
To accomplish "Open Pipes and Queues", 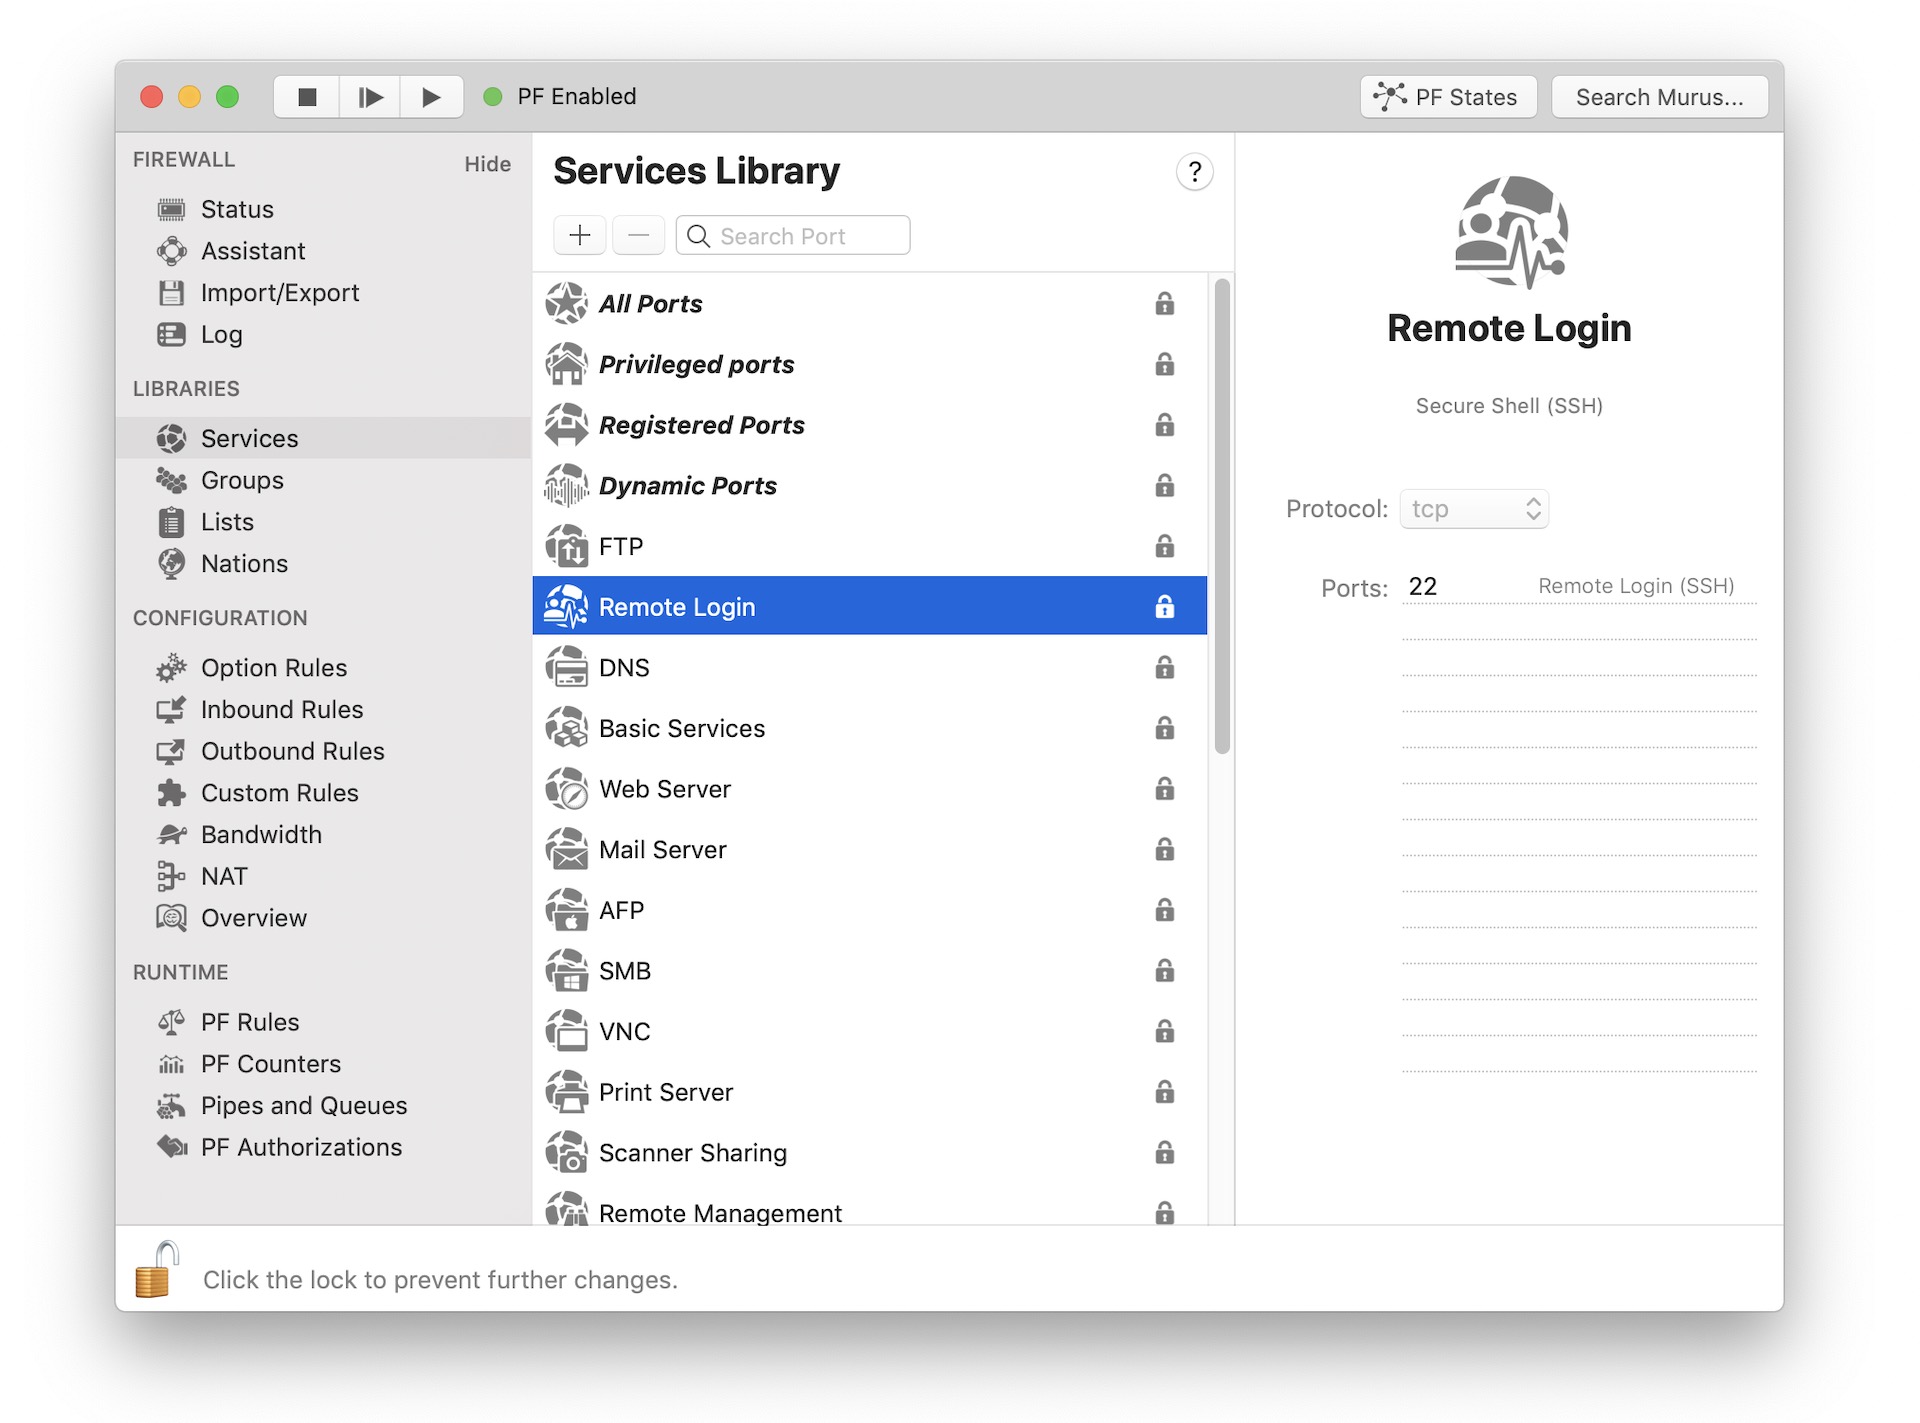I will click(303, 1106).
